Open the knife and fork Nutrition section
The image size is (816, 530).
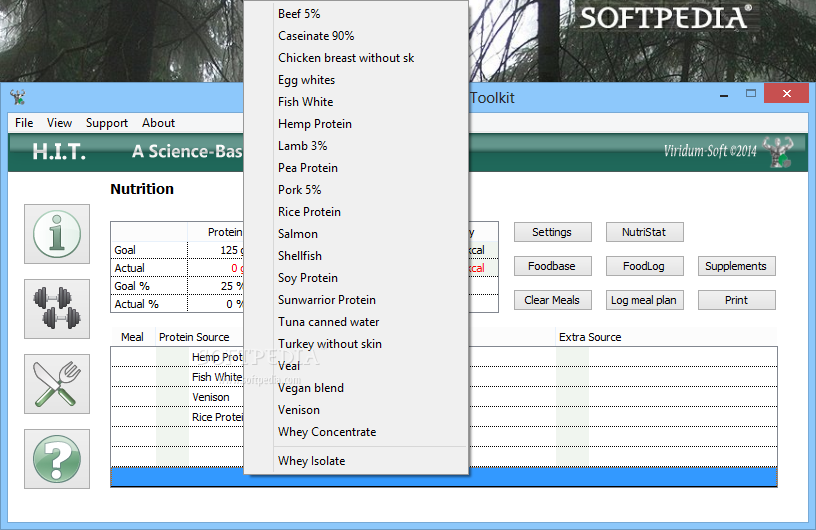click(x=57, y=384)
